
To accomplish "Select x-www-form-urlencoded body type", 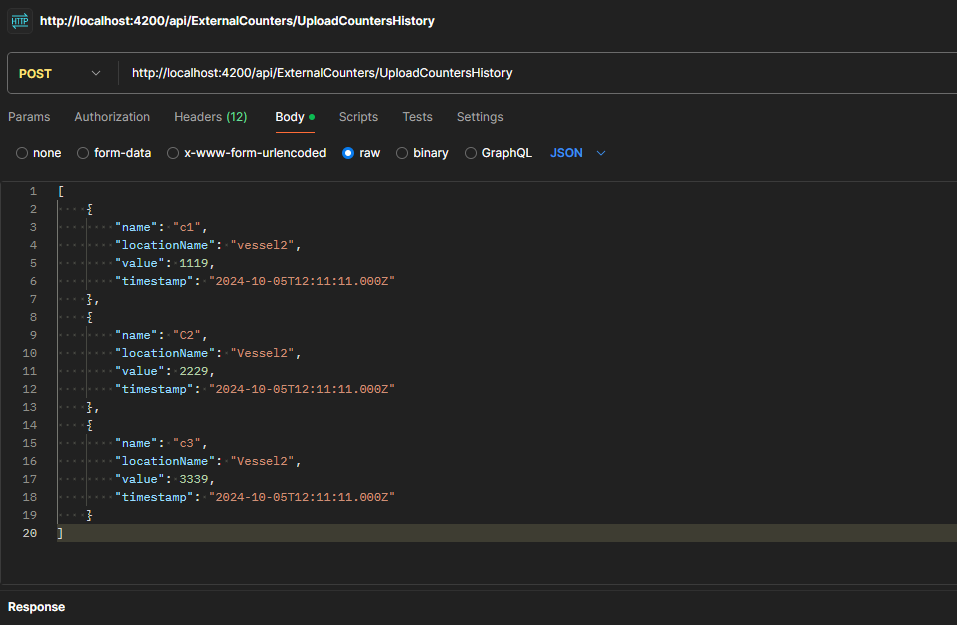I will tap(173, 153).
